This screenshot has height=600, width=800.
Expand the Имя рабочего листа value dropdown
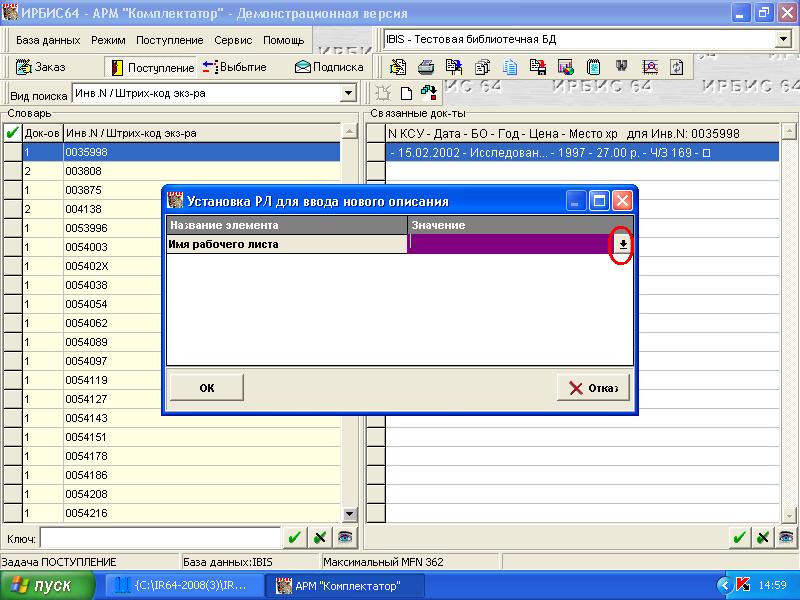point(622,244)
